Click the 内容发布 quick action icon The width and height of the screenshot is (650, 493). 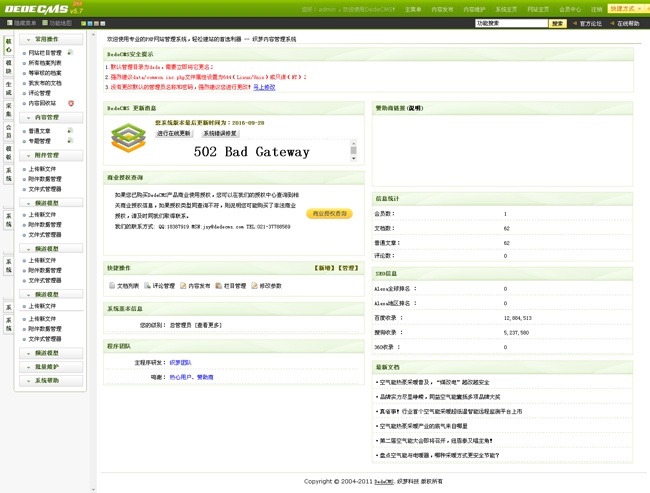pyautogui.click(x=183, y=286)
